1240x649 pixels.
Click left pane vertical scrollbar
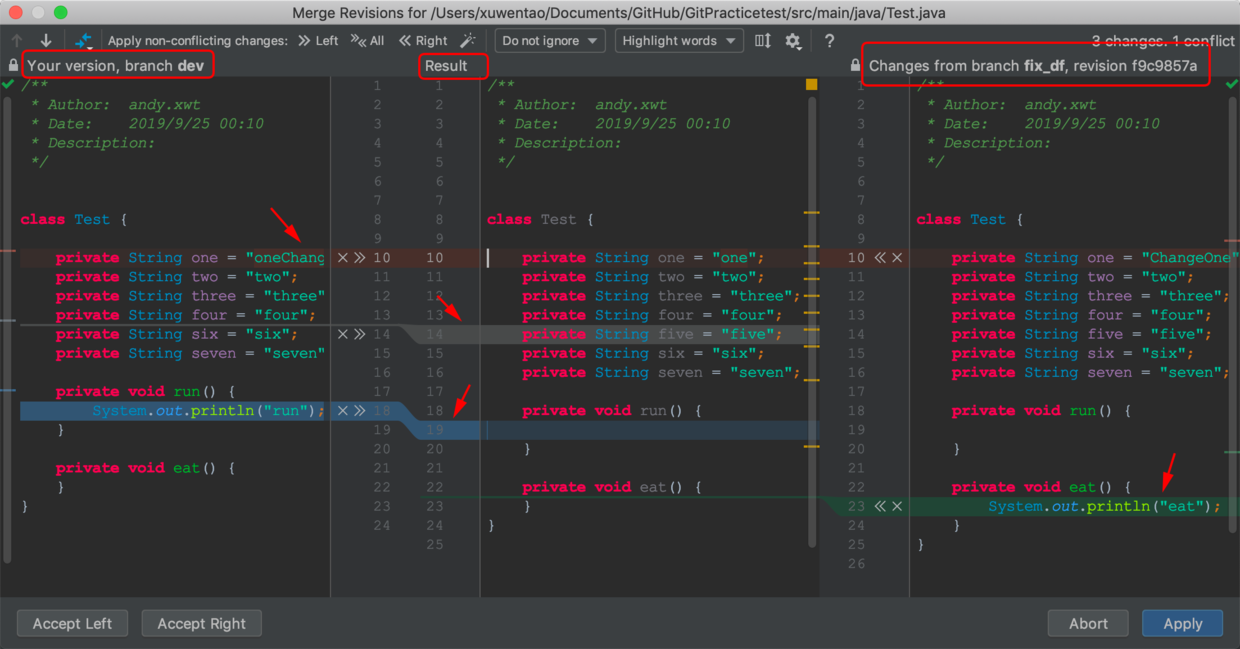click(8, 330)
